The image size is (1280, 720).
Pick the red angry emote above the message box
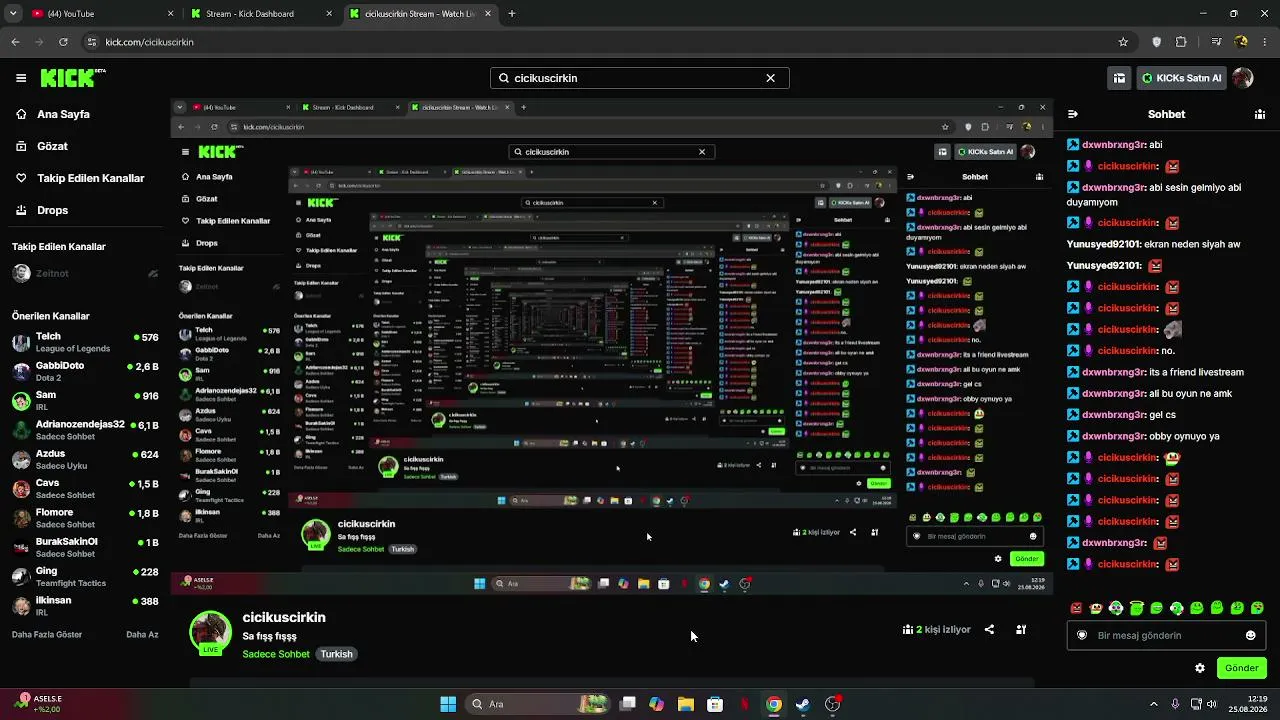coord(1076,607)
